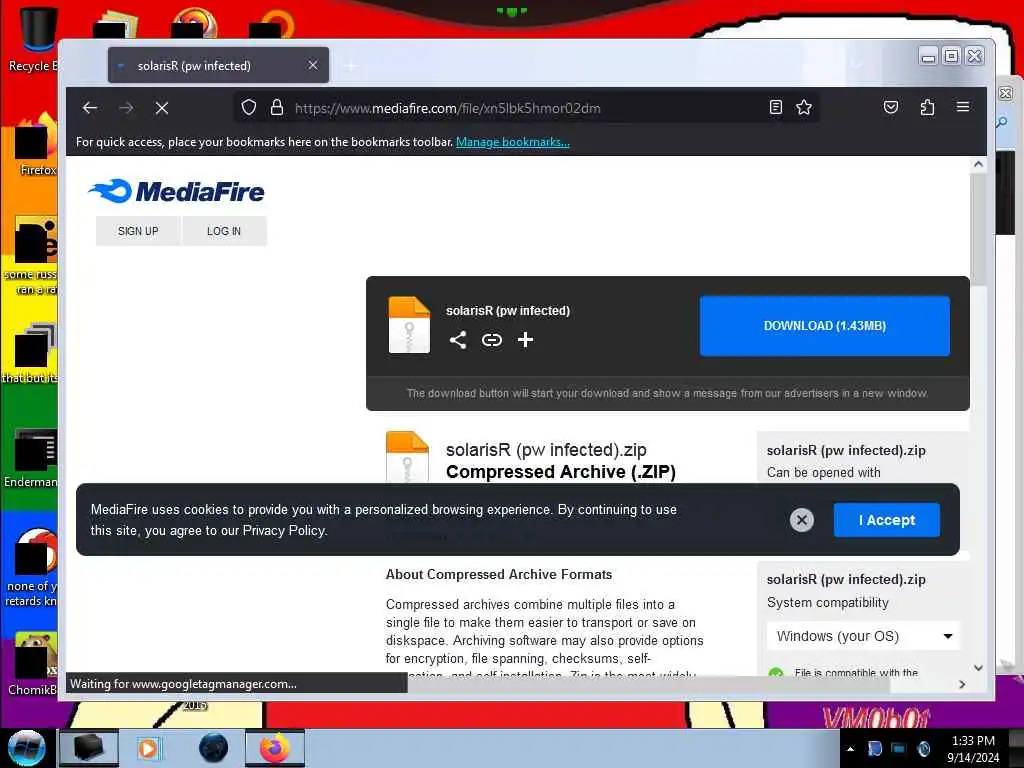This screenshot has width=1024, height=768.
Task: Click the page scrollbar down arrow
Action: coord(978,667)
